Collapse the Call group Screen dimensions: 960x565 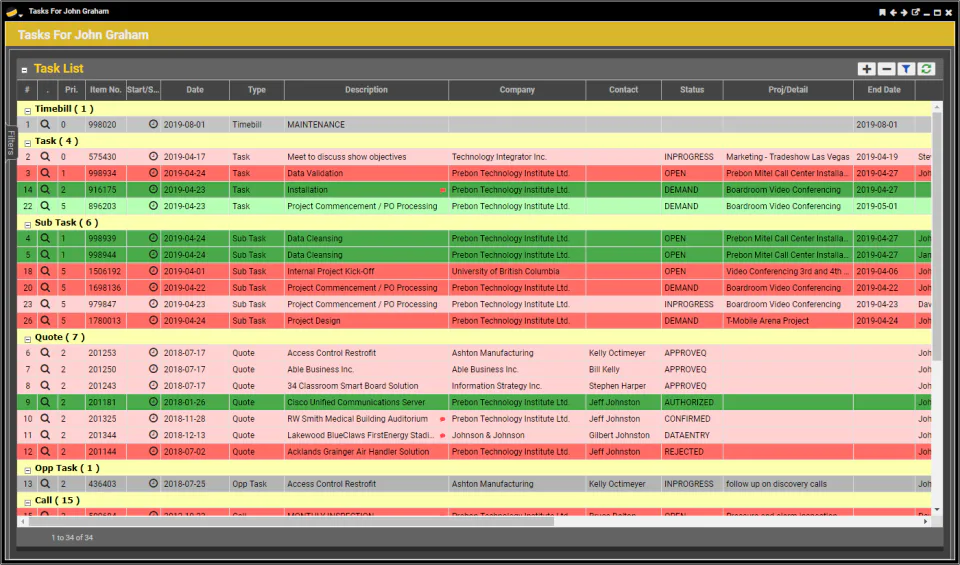point(28,503)
